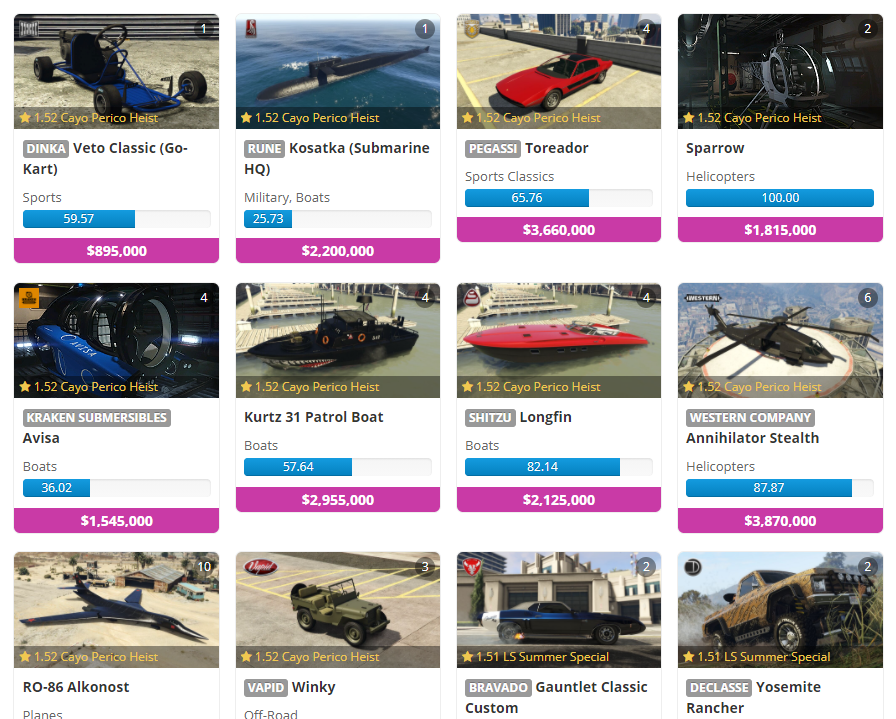Click the Longfin 82.14 rating bar
The image size is (896, 719).
559,467
